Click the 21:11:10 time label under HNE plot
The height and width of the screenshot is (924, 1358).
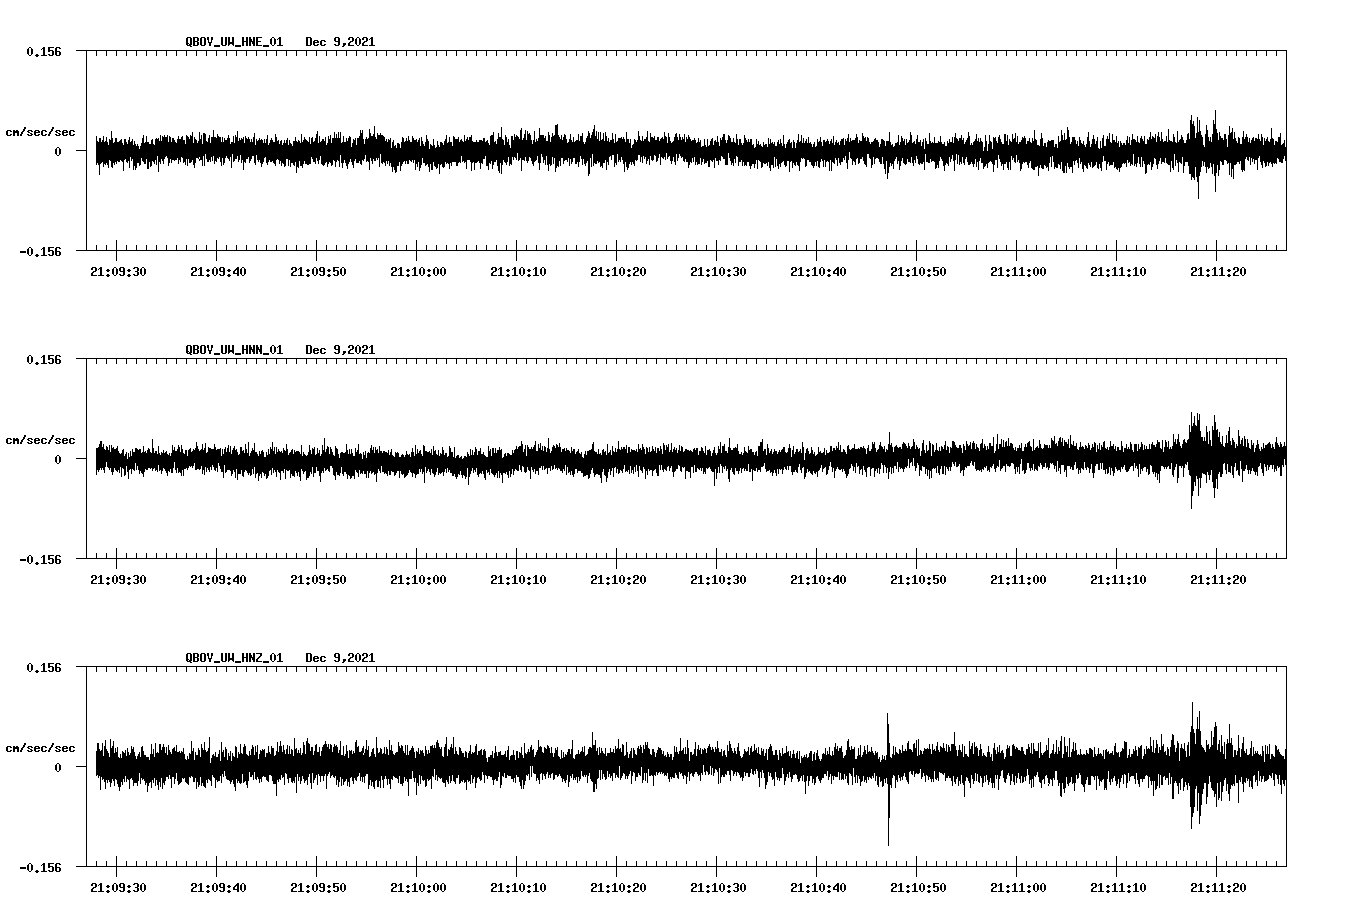tap(1118, 271)
